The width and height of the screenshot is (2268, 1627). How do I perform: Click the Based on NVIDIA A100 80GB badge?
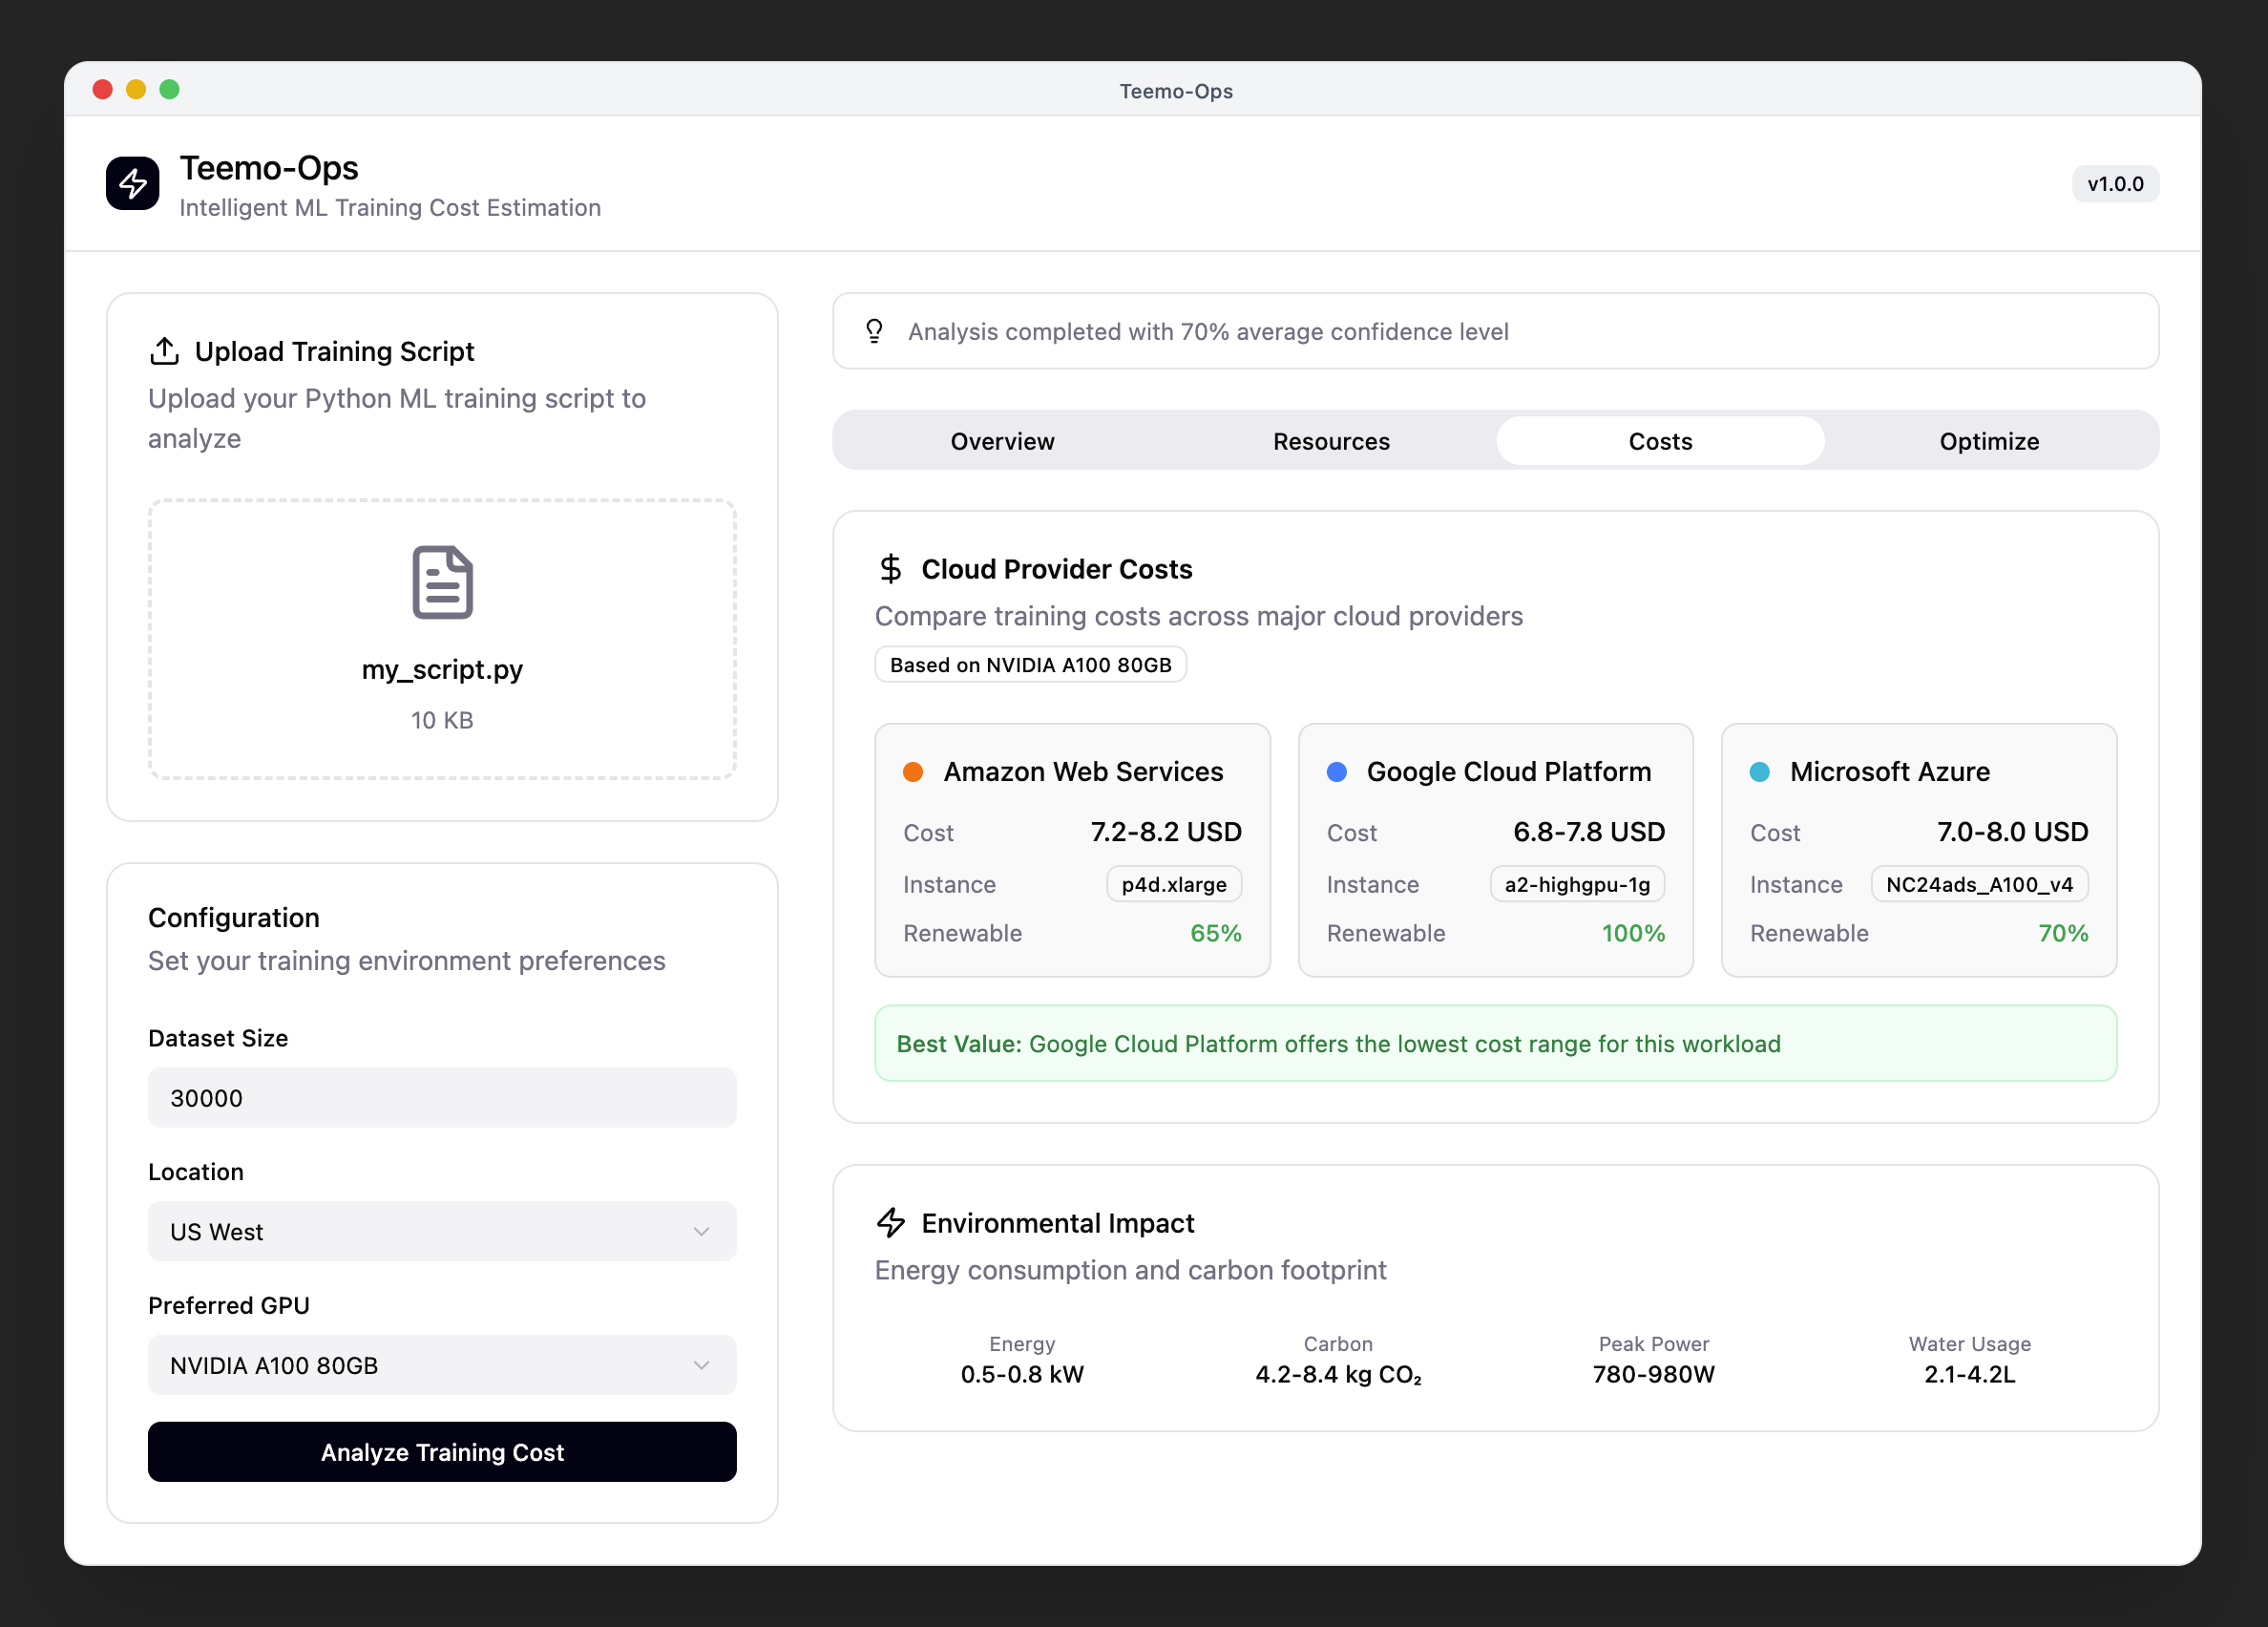click(x=1030, y=665)
